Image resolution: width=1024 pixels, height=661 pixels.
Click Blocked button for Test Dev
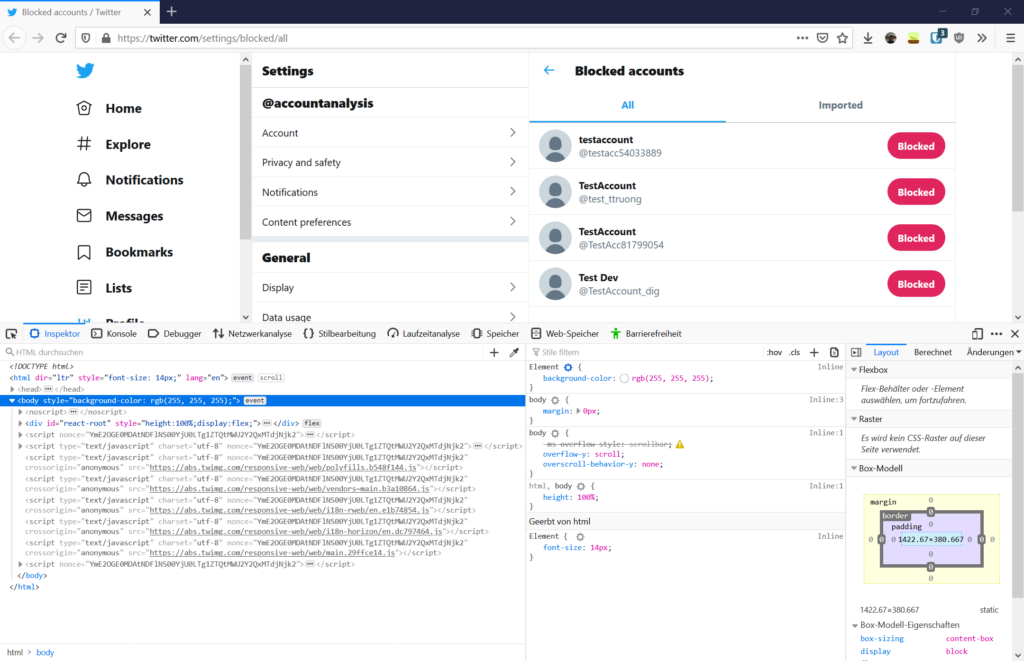916,284
